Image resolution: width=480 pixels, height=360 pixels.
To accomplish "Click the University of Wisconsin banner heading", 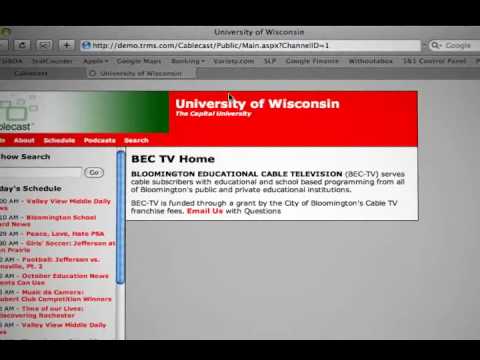I will pyautogui.click(x=257, y=104).
